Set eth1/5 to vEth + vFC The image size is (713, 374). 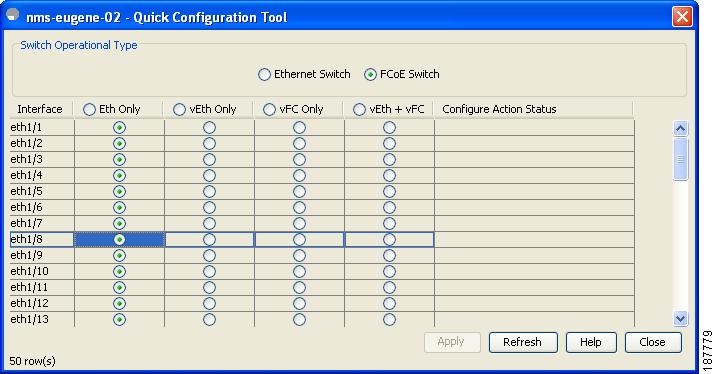click(389, 191)
